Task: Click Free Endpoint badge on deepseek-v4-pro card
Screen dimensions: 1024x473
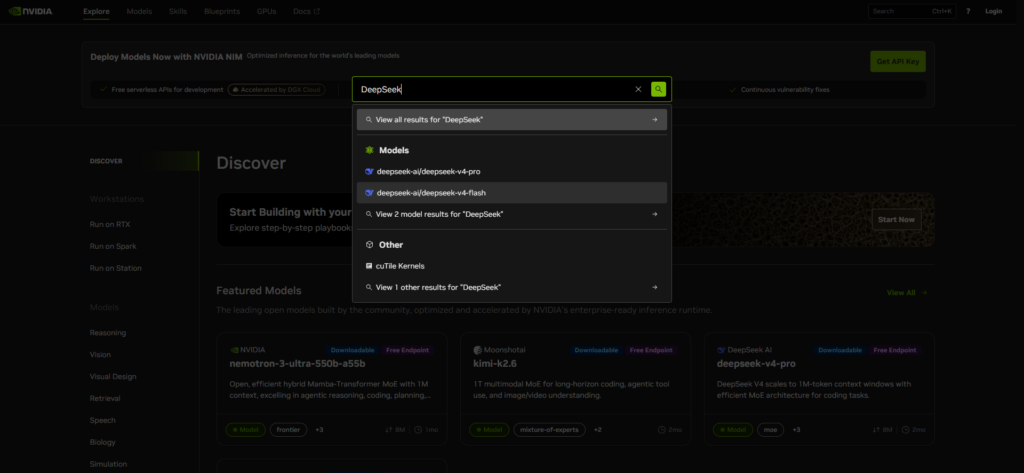Action: (897, 350)
